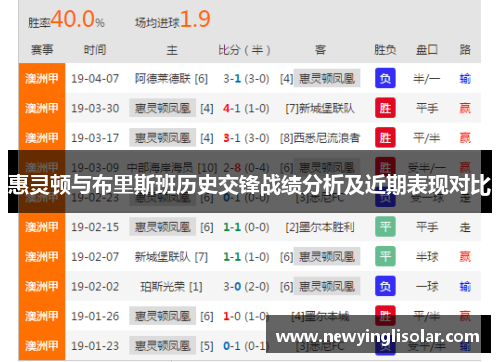Click 惠灵顿凤凰 as home team on 19-01-23
This screenshot has width=500, height=362.
click(163, 346)
